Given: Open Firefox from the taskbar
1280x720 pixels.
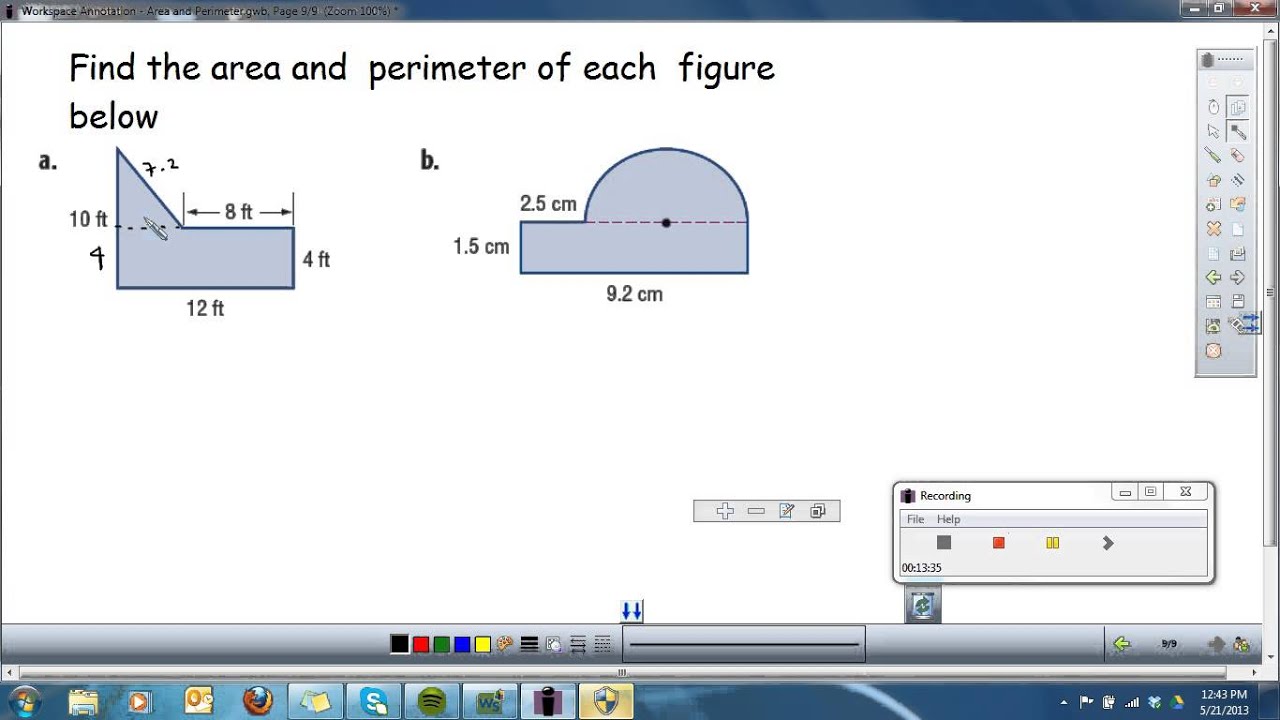Looking at the screenshot, I should click(x=257, y=701).
